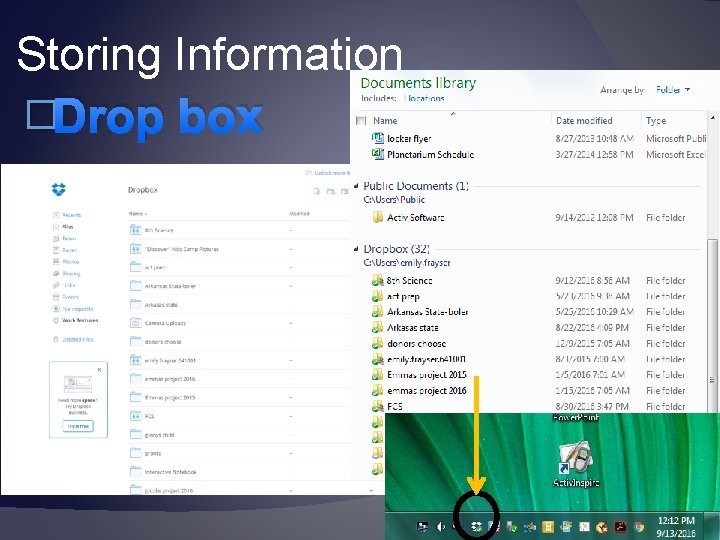Viewport: 720px width, 540px height.
Task: Open Events in the Dropbox web sidebar
Action: 70,297
